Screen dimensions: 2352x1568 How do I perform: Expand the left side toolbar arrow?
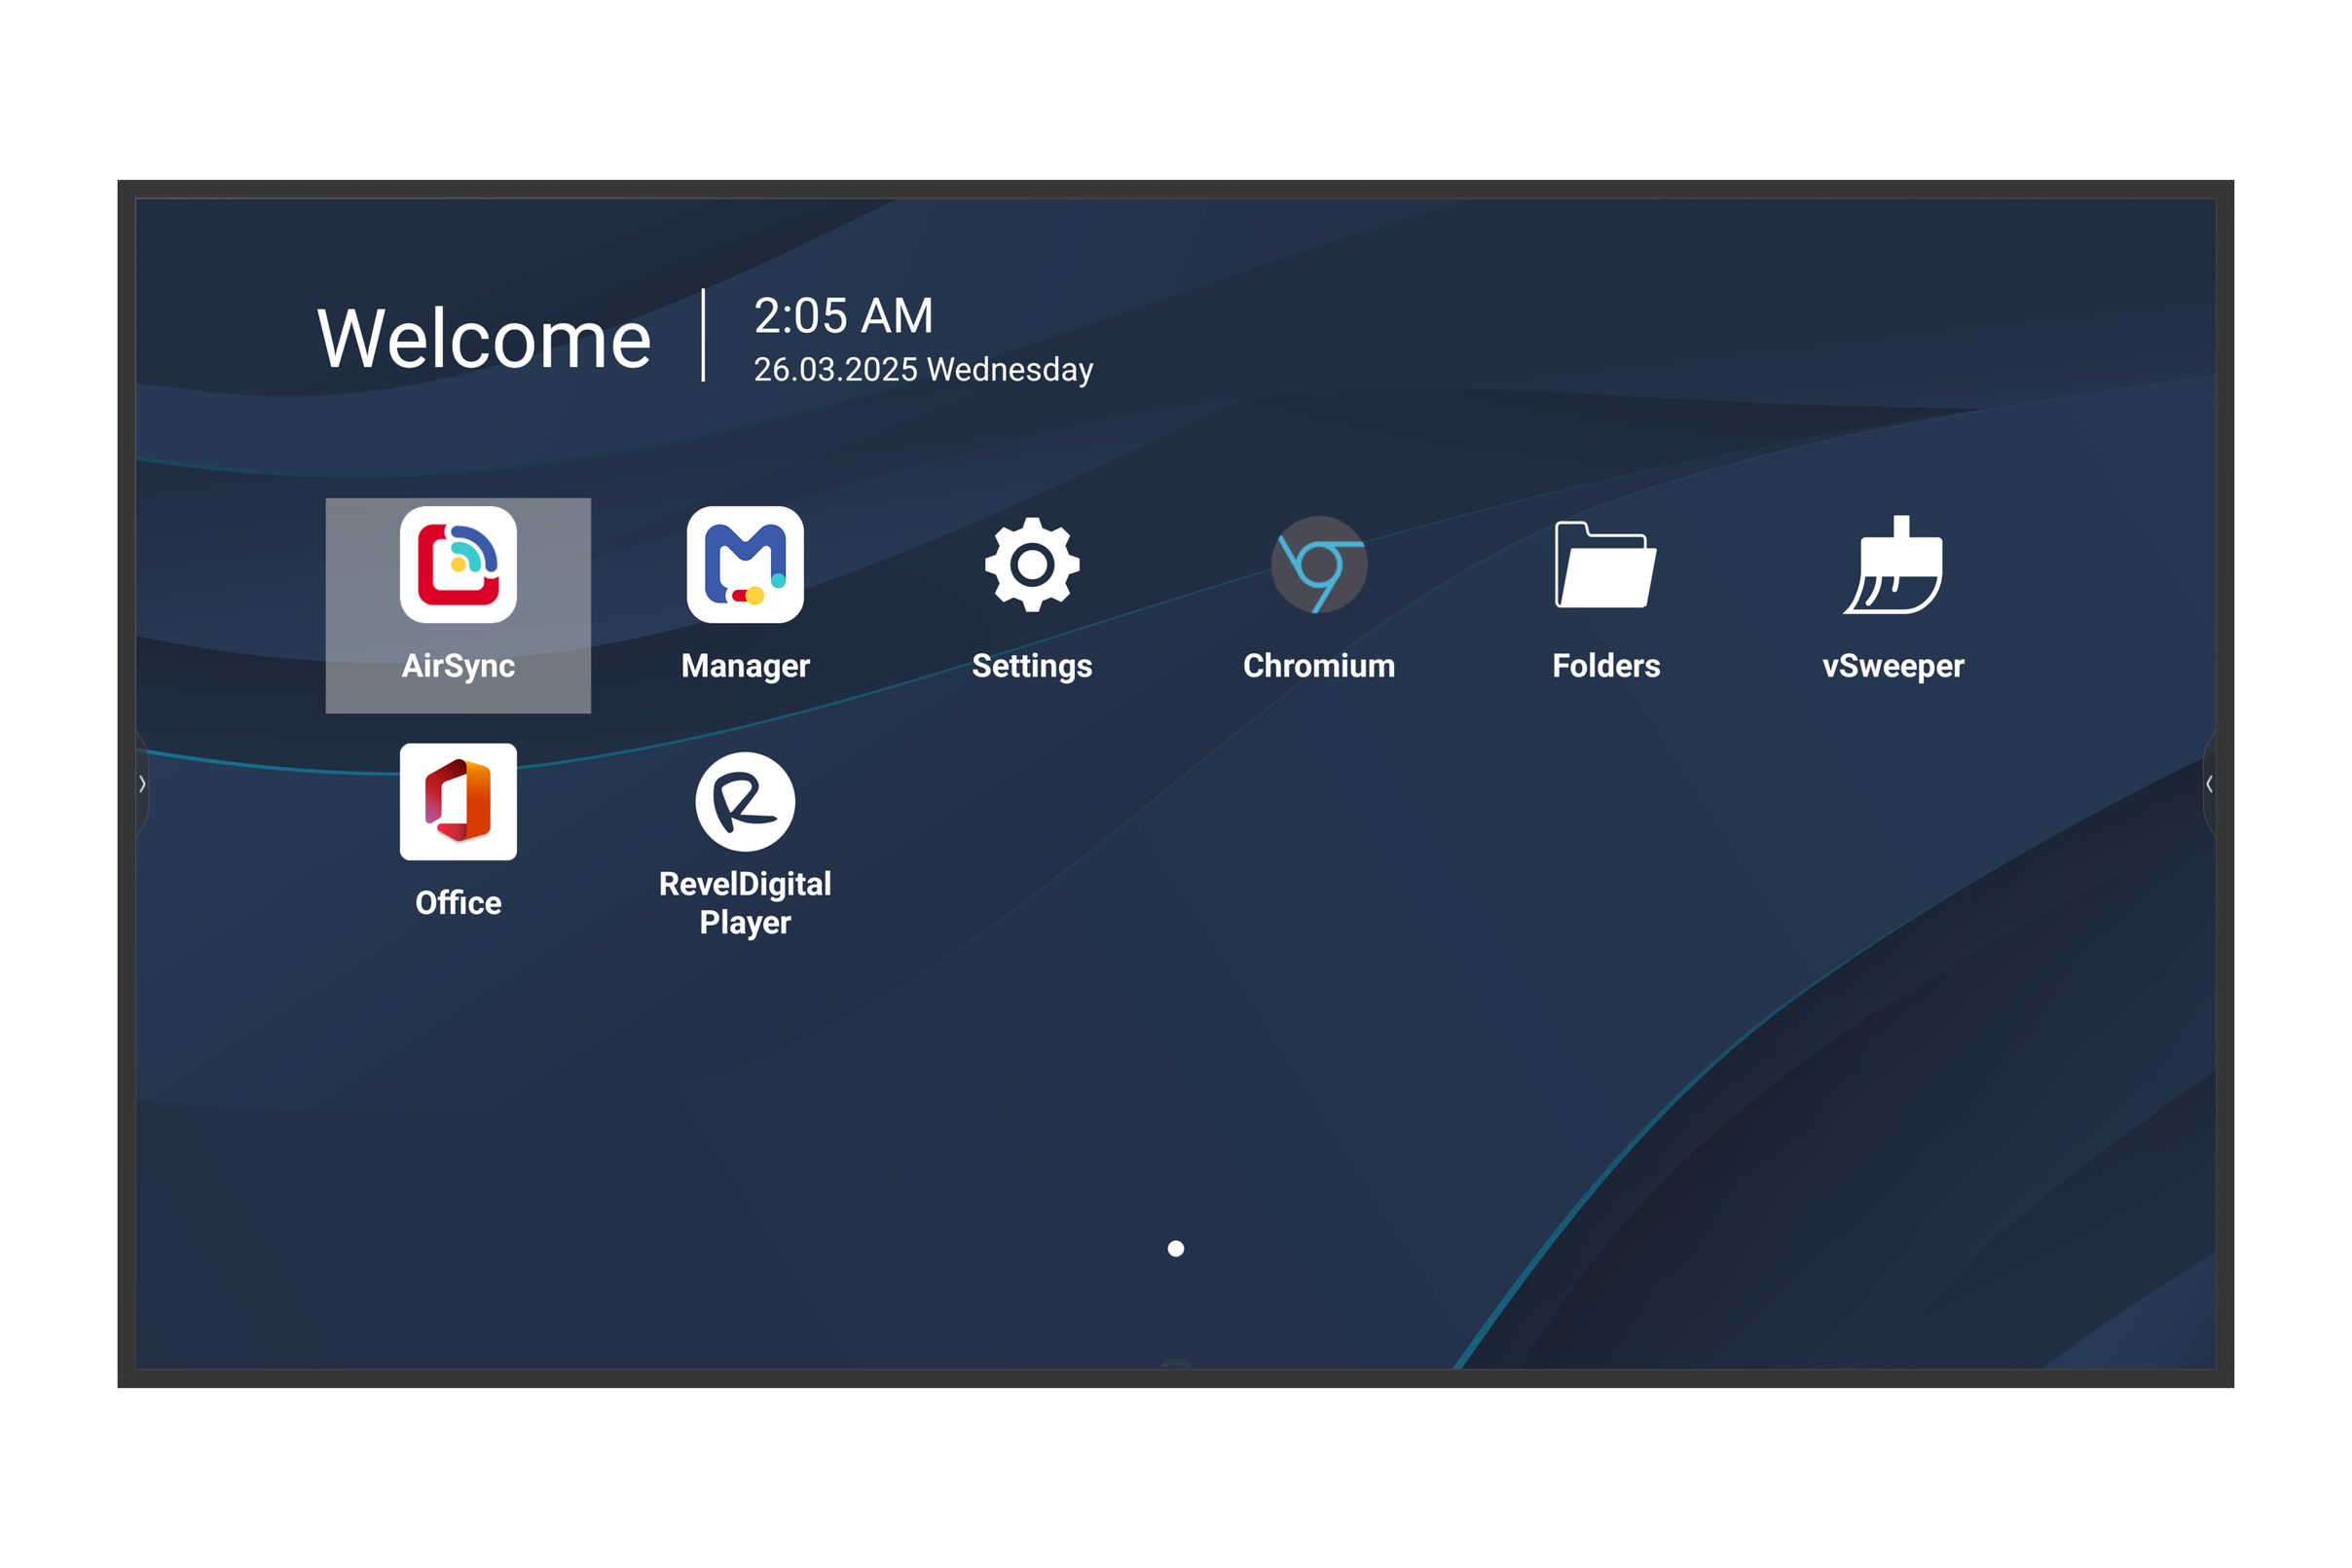[x=142, y=784]
